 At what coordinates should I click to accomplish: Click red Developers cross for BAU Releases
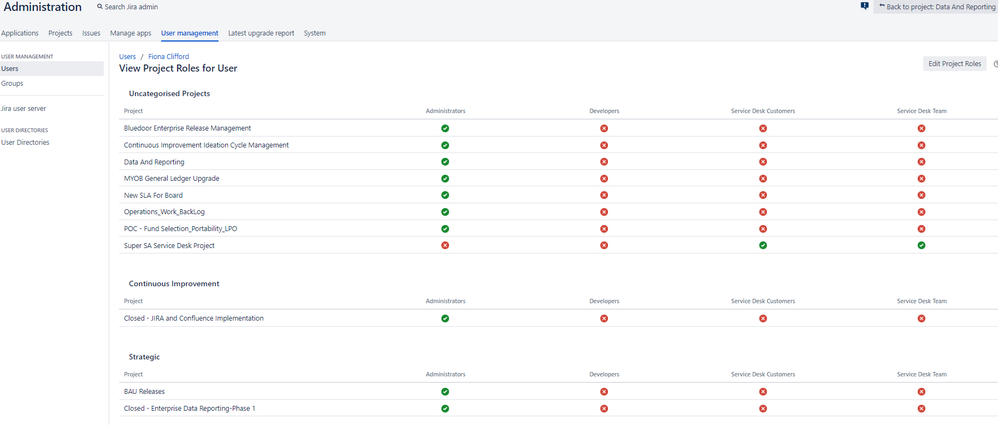pyautogui.click(x=604, y=391)
